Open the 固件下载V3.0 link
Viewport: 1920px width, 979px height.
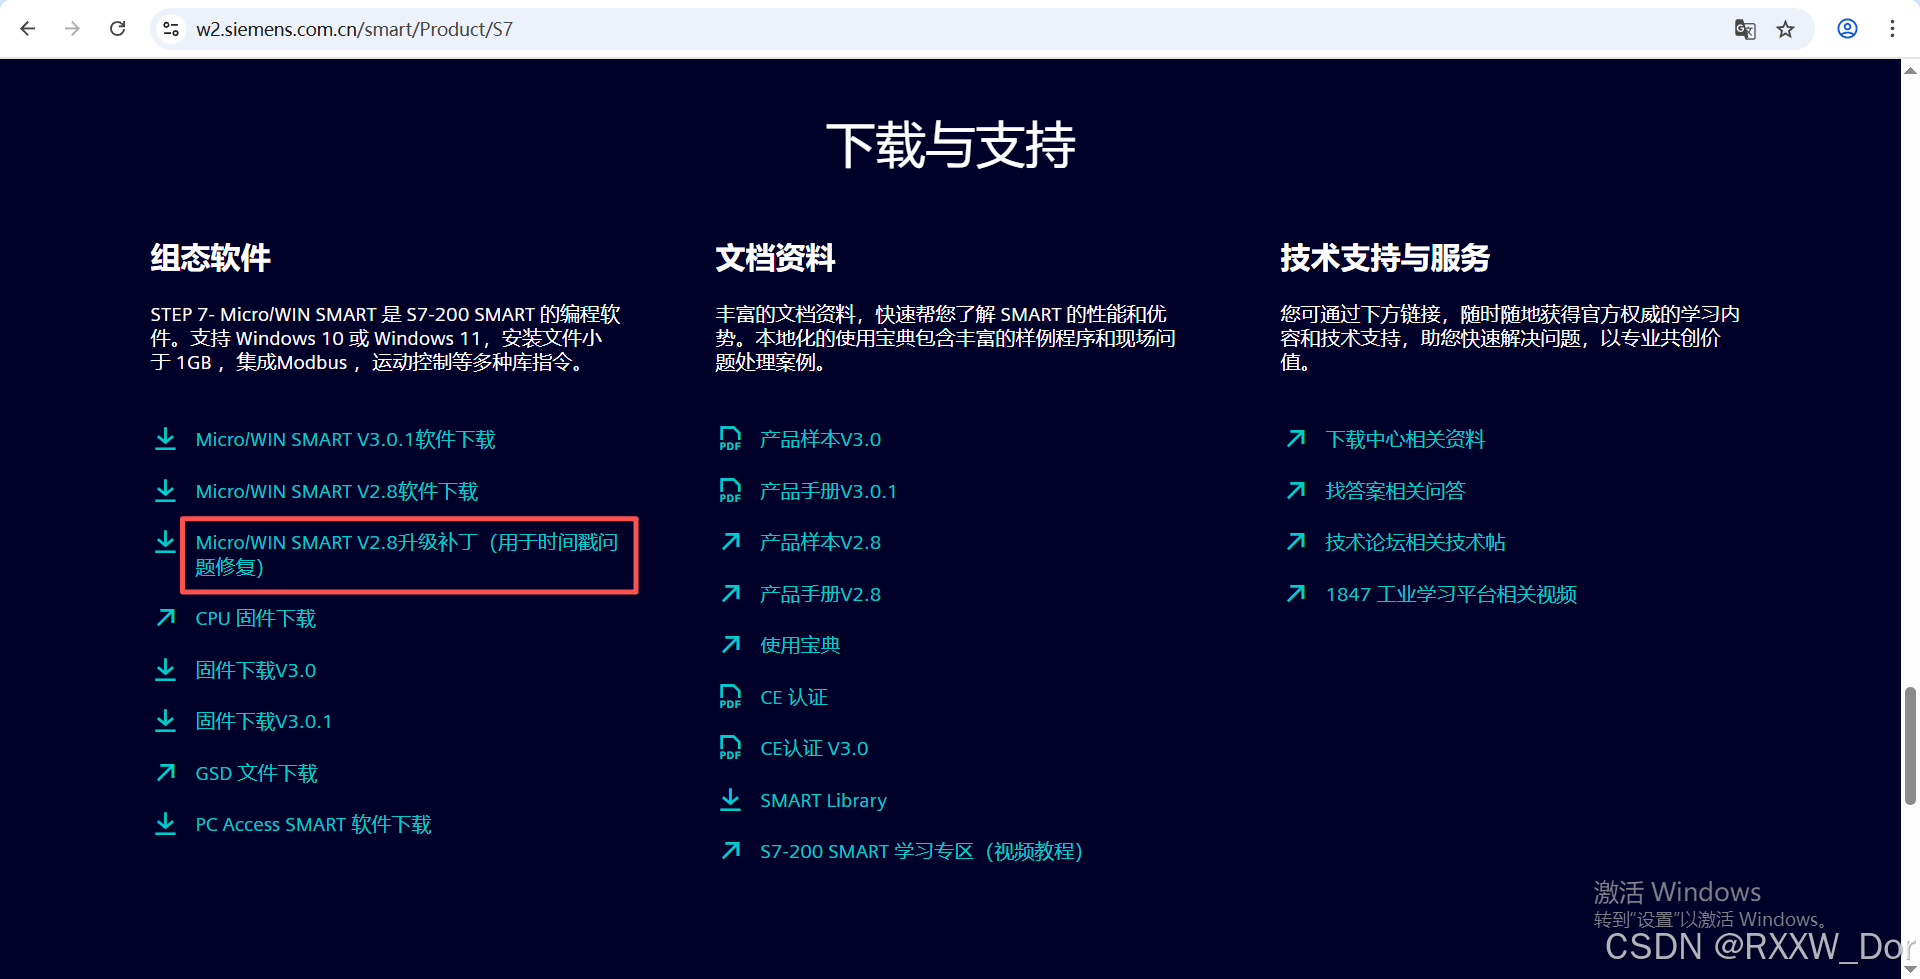[x=256, y=670]
